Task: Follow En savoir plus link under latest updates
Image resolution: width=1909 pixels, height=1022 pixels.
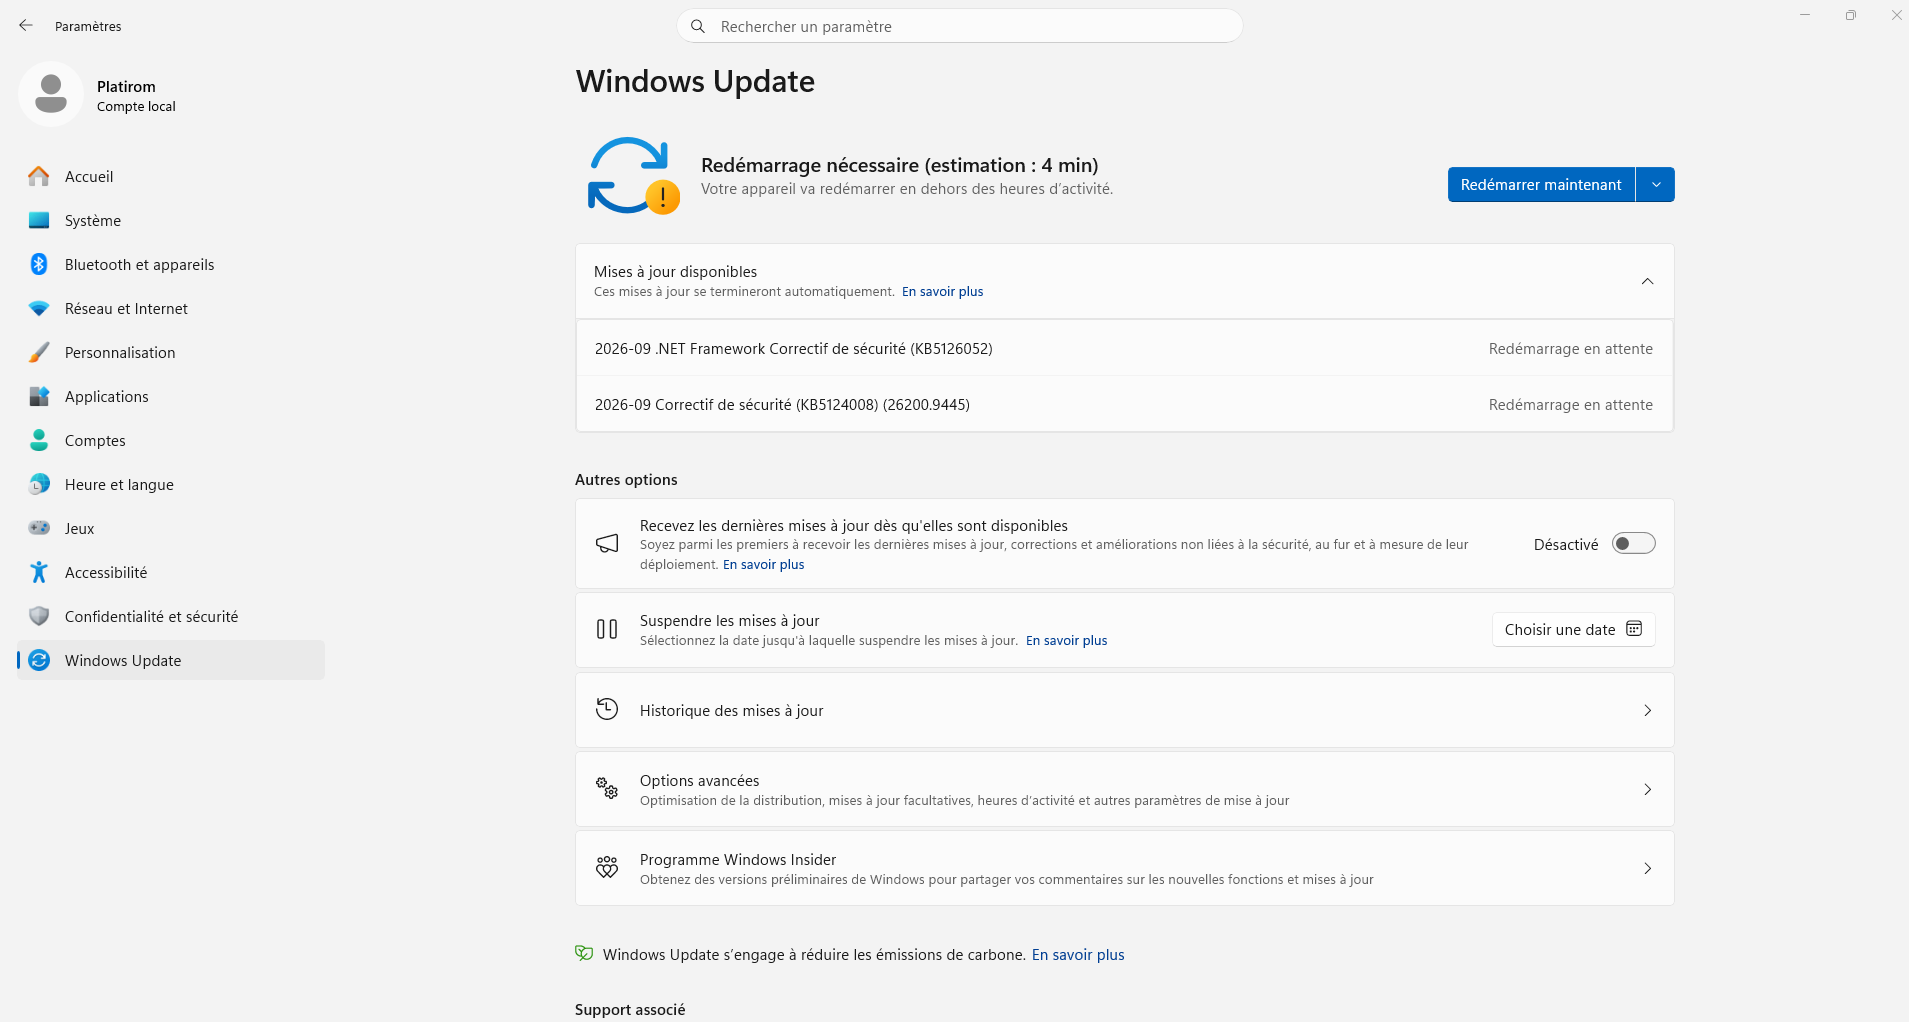Action: click(763, 565)
